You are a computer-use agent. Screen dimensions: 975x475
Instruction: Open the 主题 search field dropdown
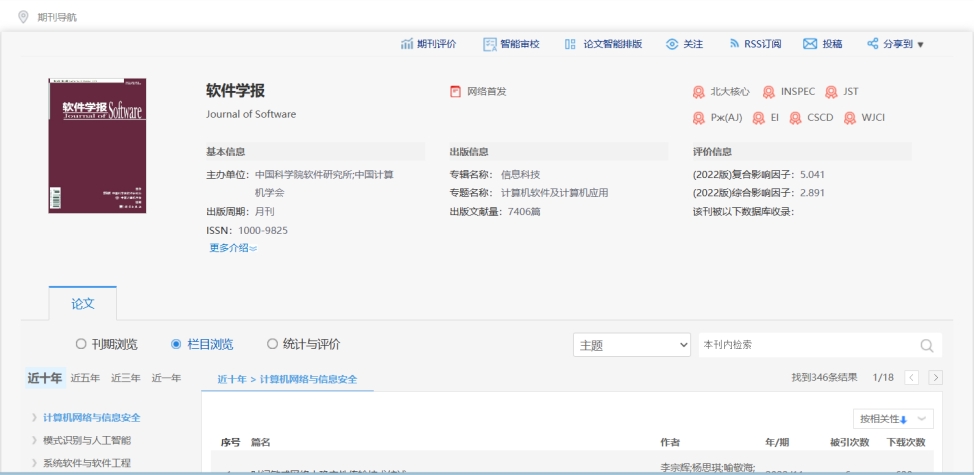point(632,345)
